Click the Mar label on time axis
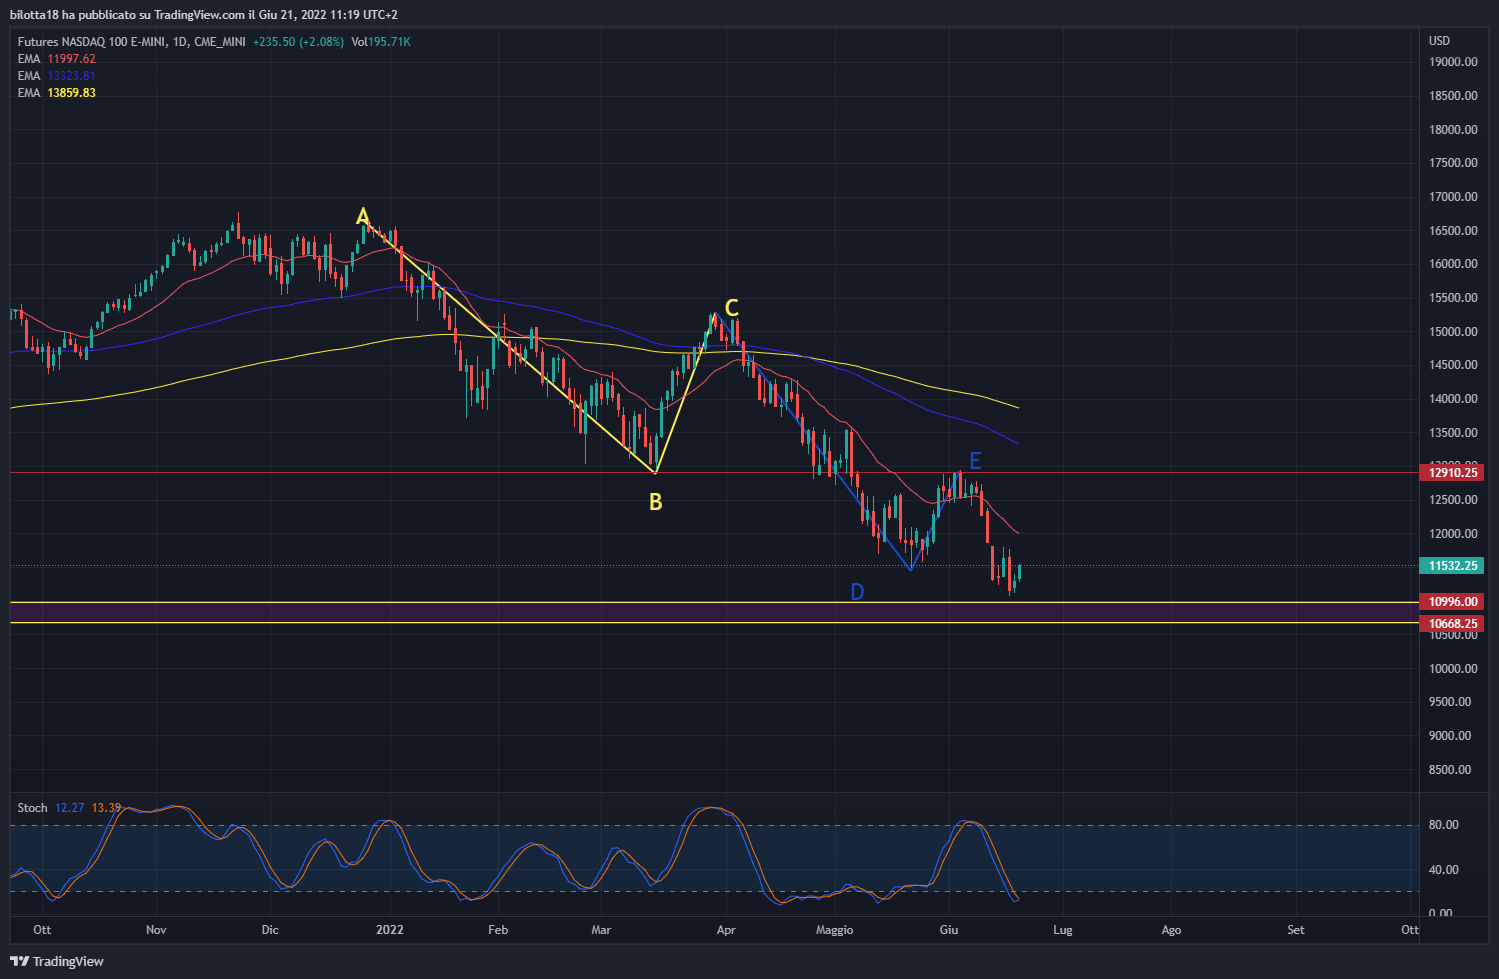The width and height of the screenshot is (1499, 979). tap(601, 930)
